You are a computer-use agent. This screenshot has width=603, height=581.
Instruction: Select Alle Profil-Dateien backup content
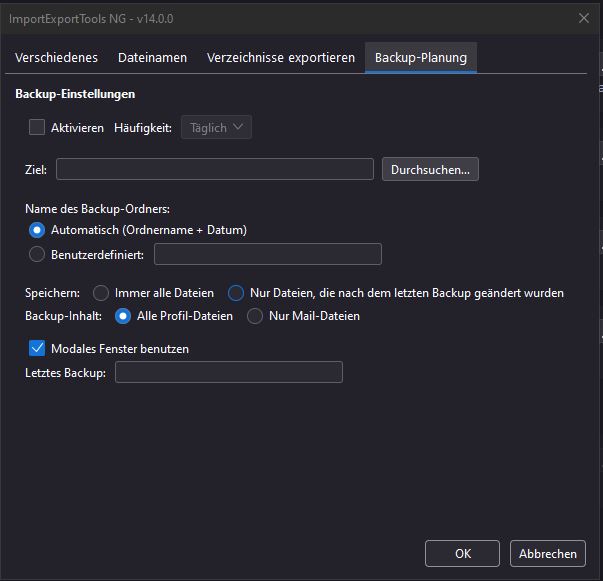click(x=123, y=316)
